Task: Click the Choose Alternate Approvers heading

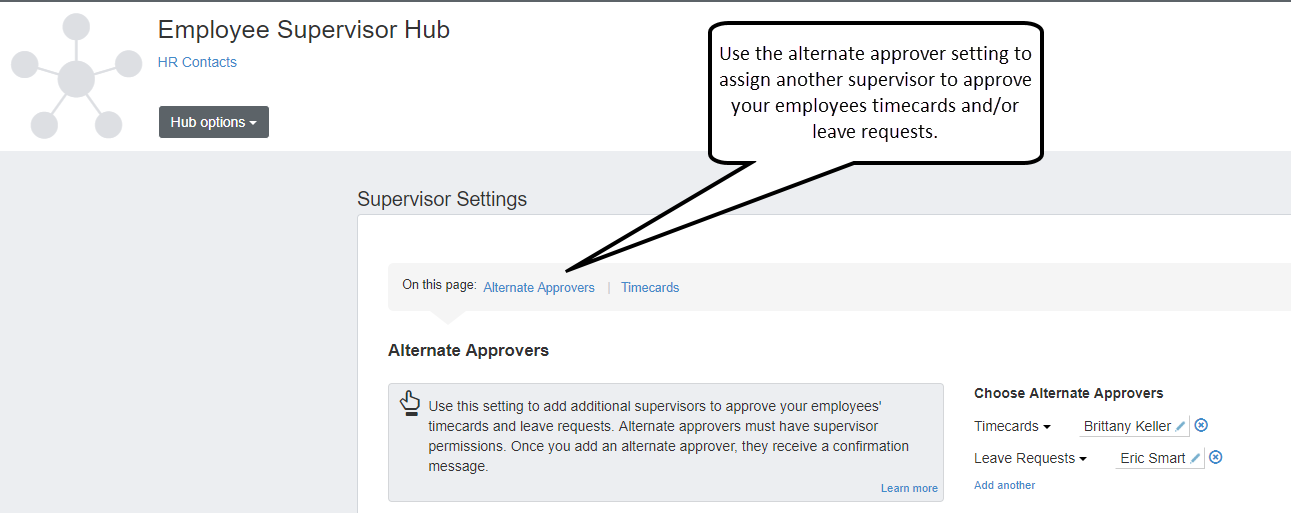Action: [1068, 393]
